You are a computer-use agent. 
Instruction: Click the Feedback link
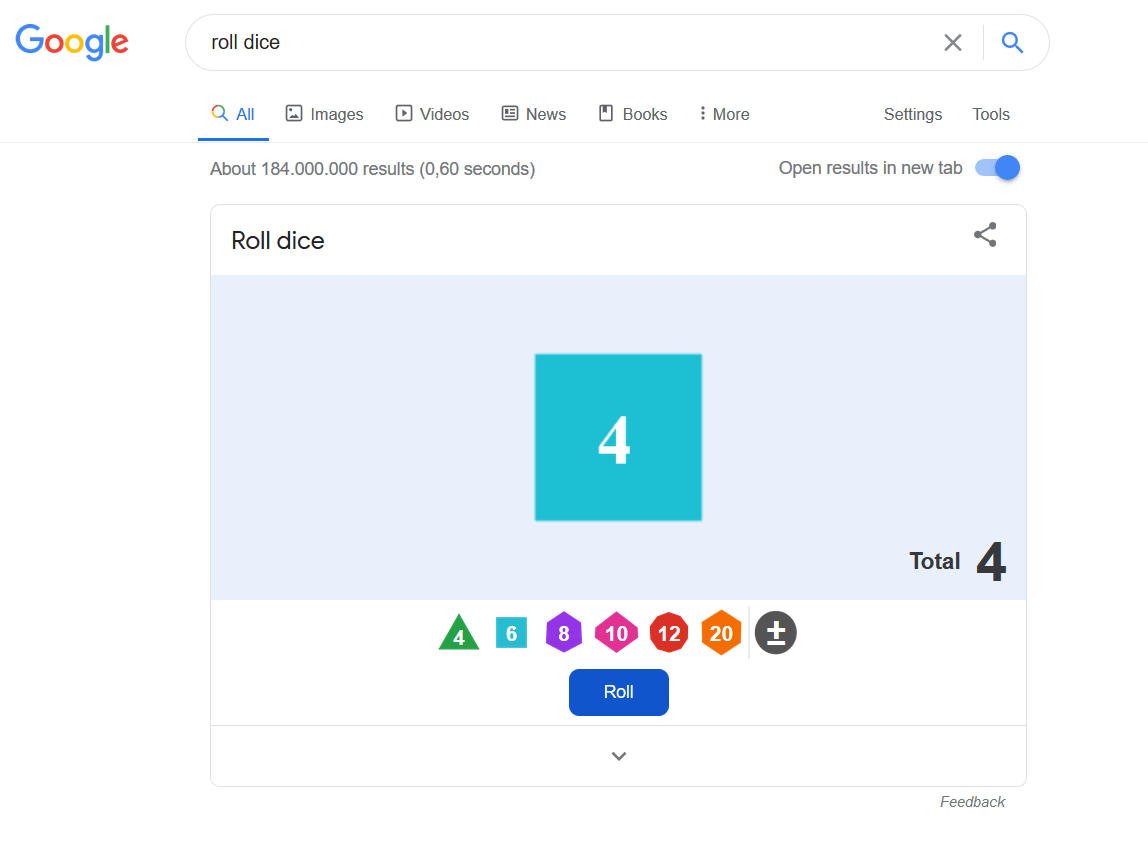pyautogui.click(x=972, y=802)
